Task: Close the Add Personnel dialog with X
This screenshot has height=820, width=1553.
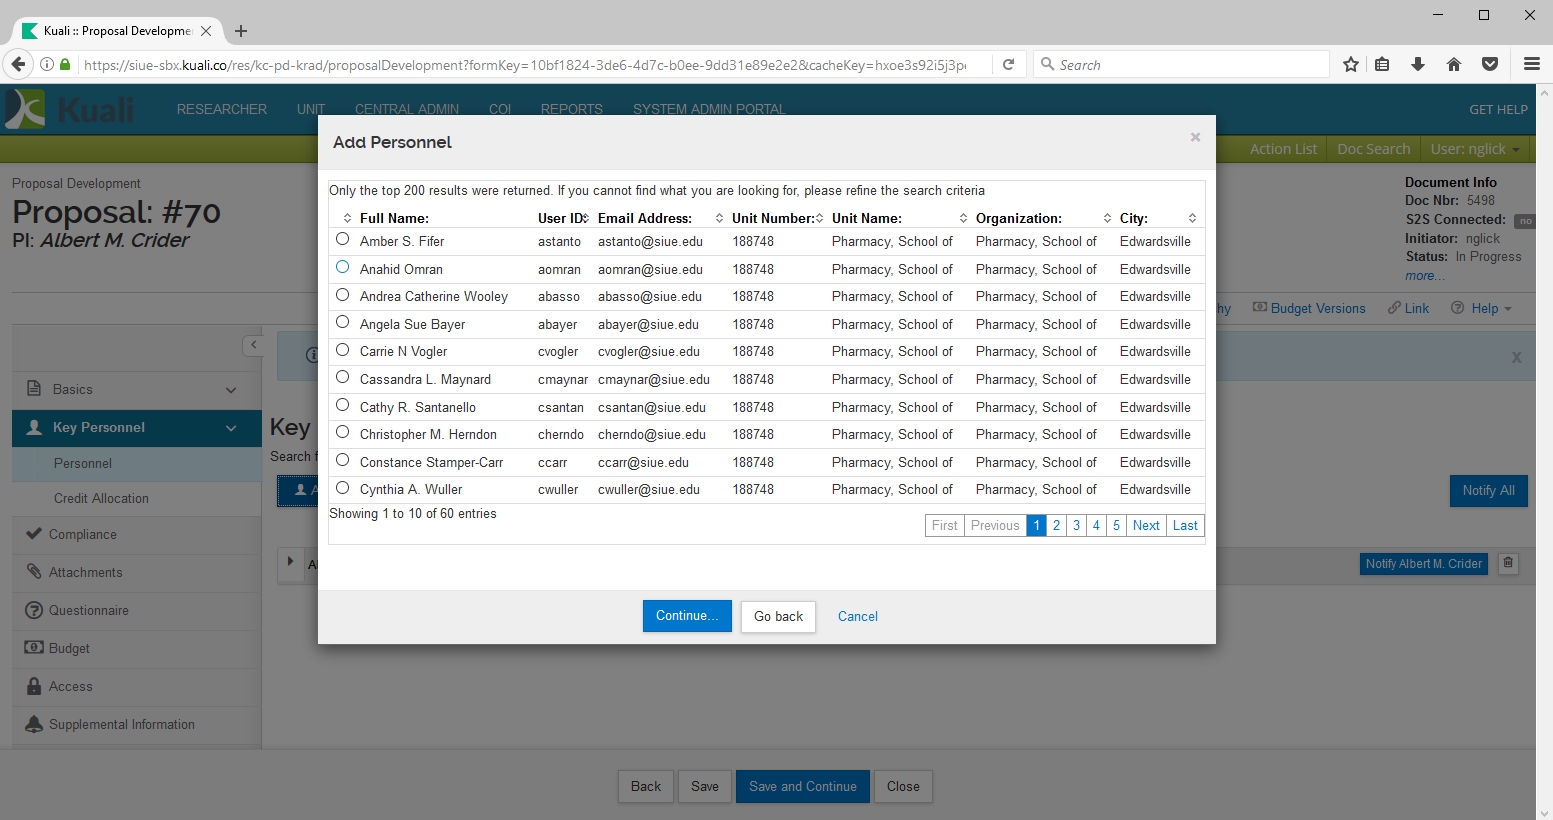Action: 1195,138
